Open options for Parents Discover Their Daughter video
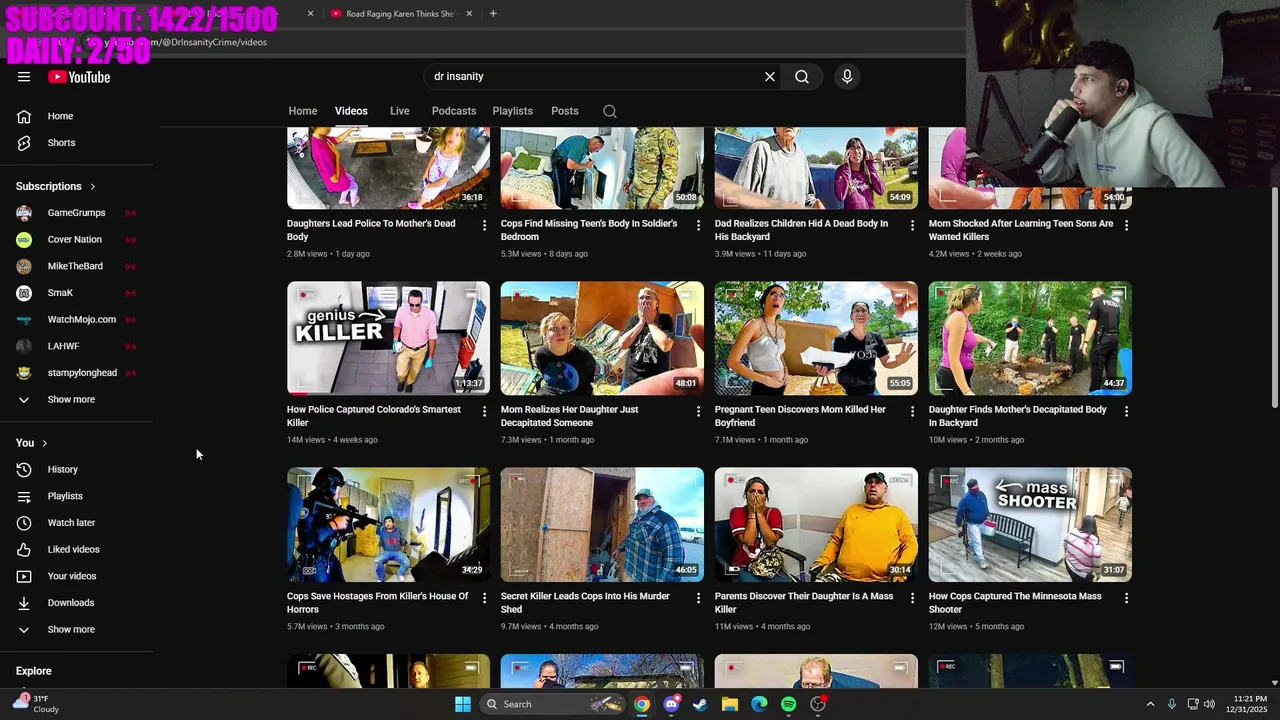 coord(912,598)
